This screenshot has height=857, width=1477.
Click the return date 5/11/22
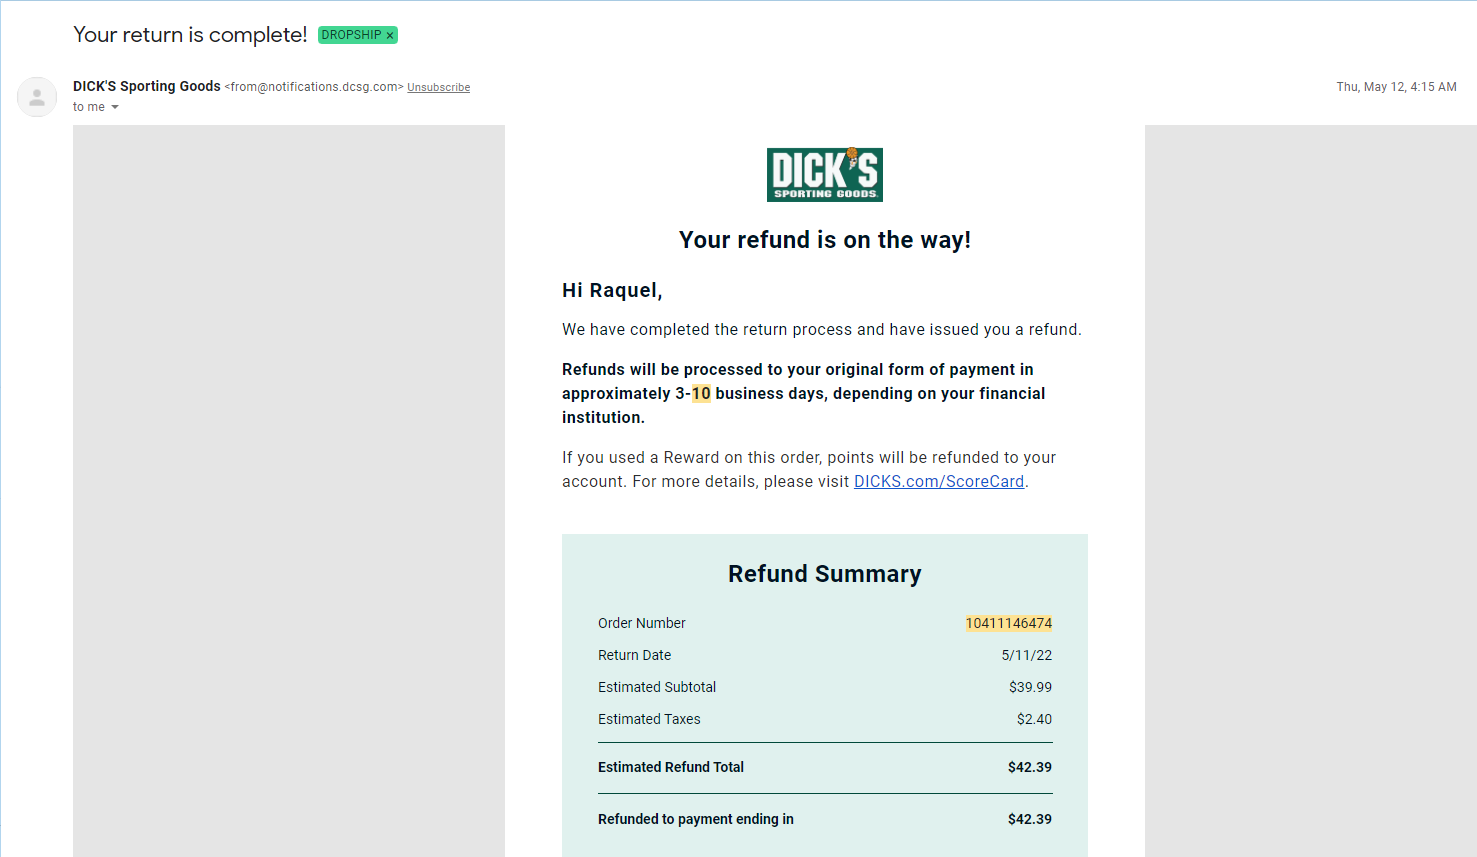coord(1027,655)
